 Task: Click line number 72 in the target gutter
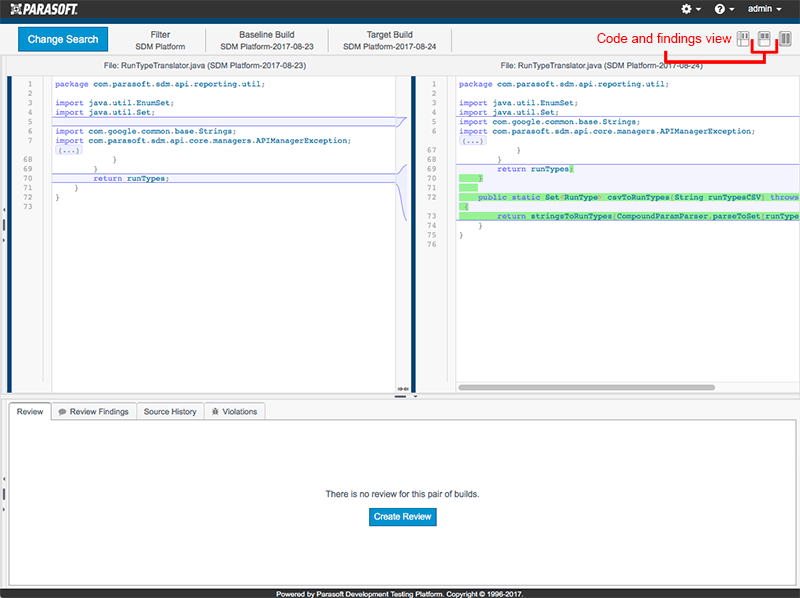(432, 197)
